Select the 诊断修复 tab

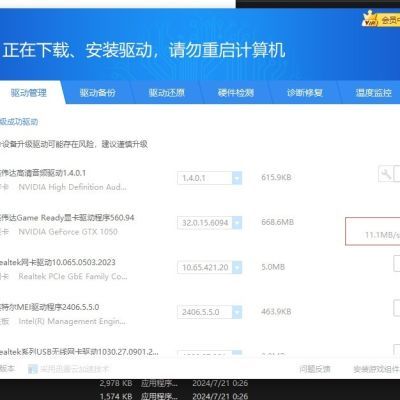[305, 93]
